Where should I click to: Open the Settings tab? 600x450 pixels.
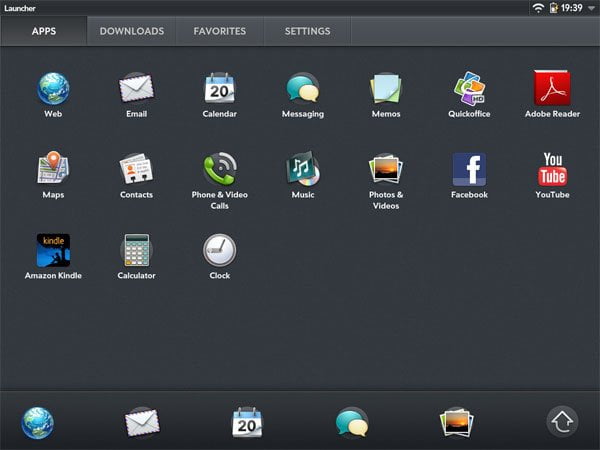(307, 31)
